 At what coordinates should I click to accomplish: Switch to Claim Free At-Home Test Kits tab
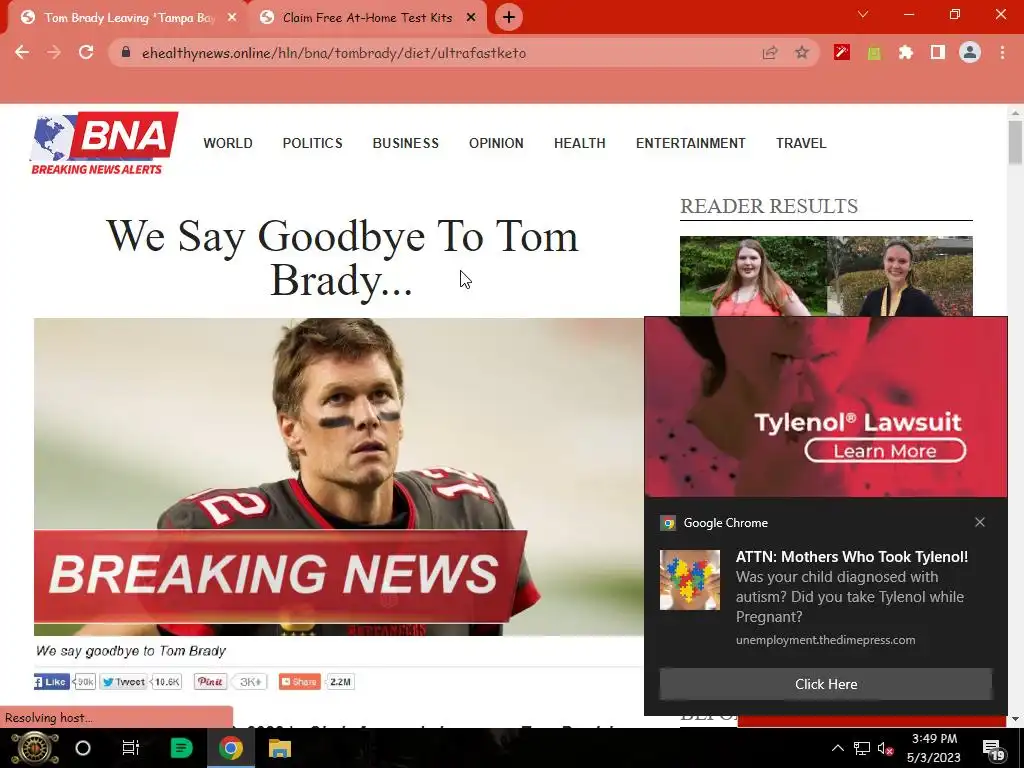coord(368,18)
